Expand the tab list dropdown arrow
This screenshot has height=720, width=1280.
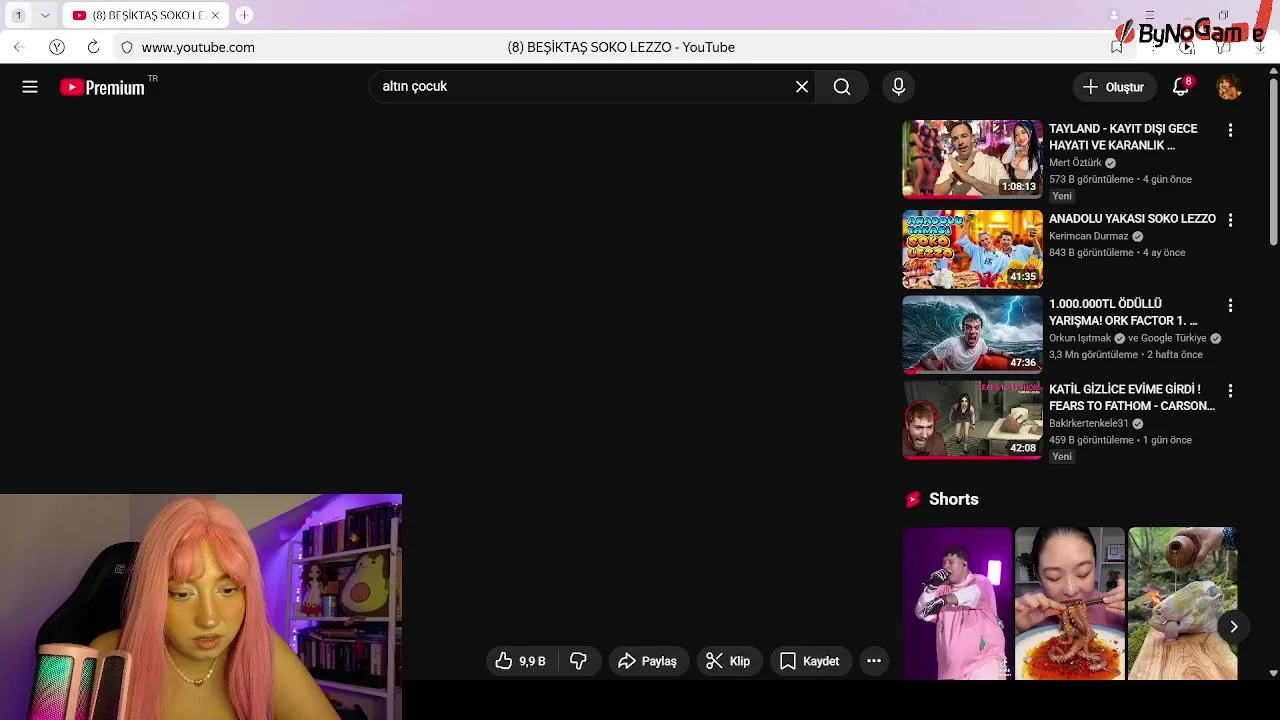click(x=45, y=15)
